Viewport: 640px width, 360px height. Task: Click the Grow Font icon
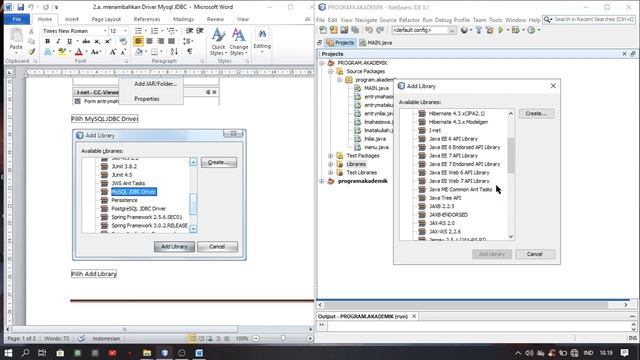(113, 52)
